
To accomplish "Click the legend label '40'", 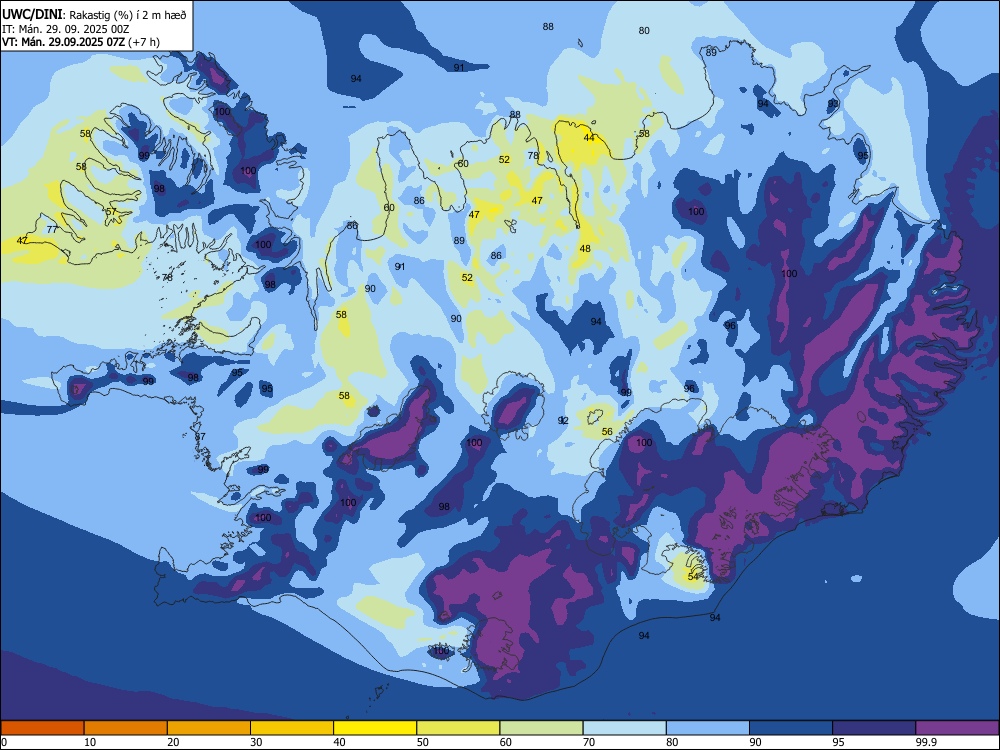I will point(339,742).
